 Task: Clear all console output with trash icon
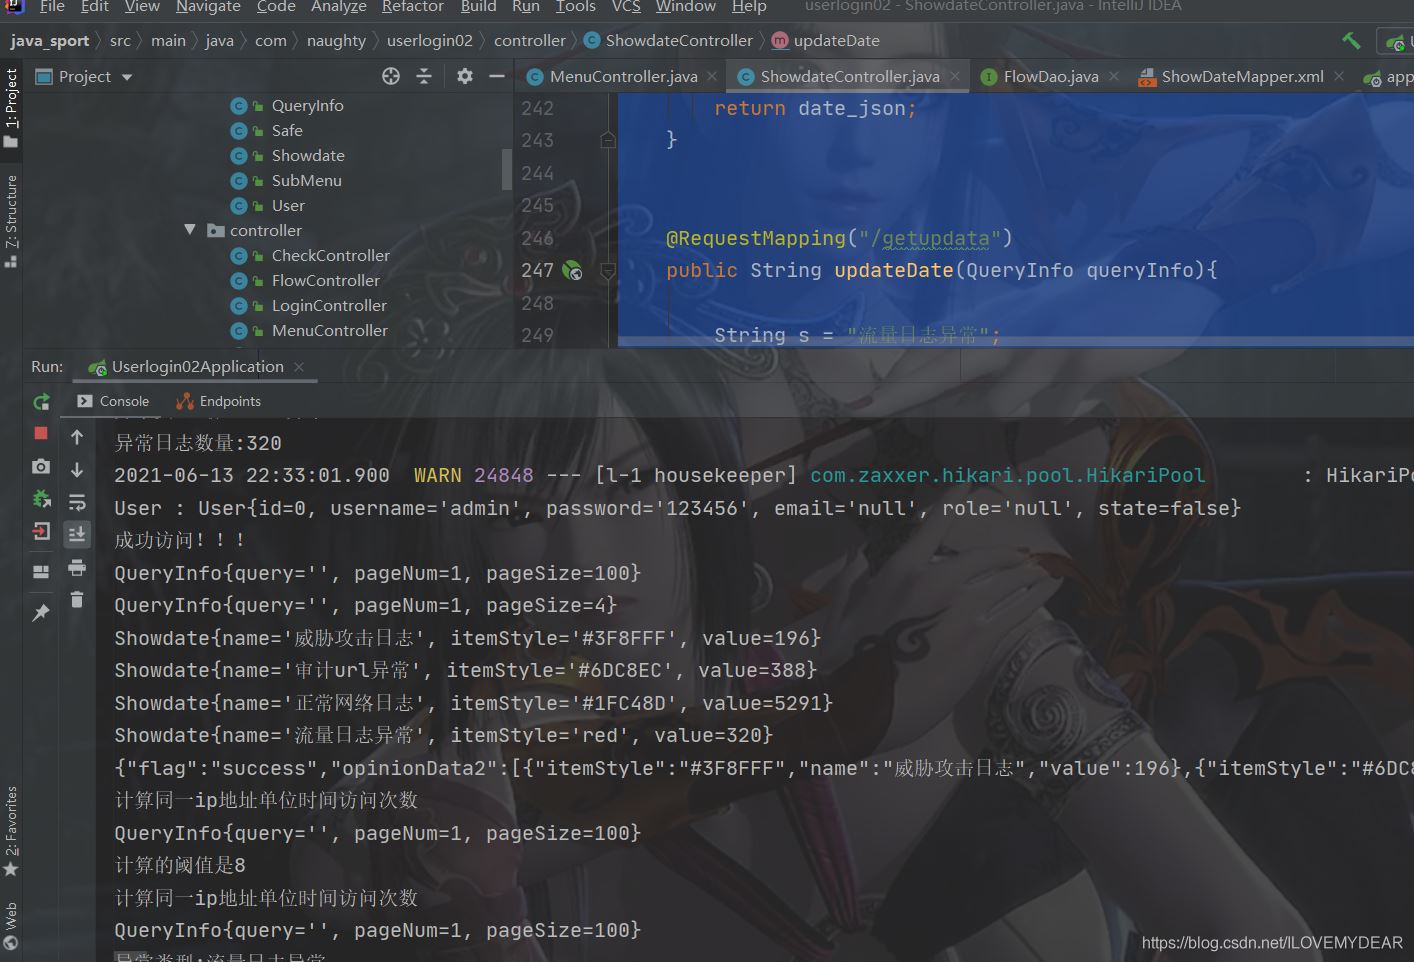(77, 599)
